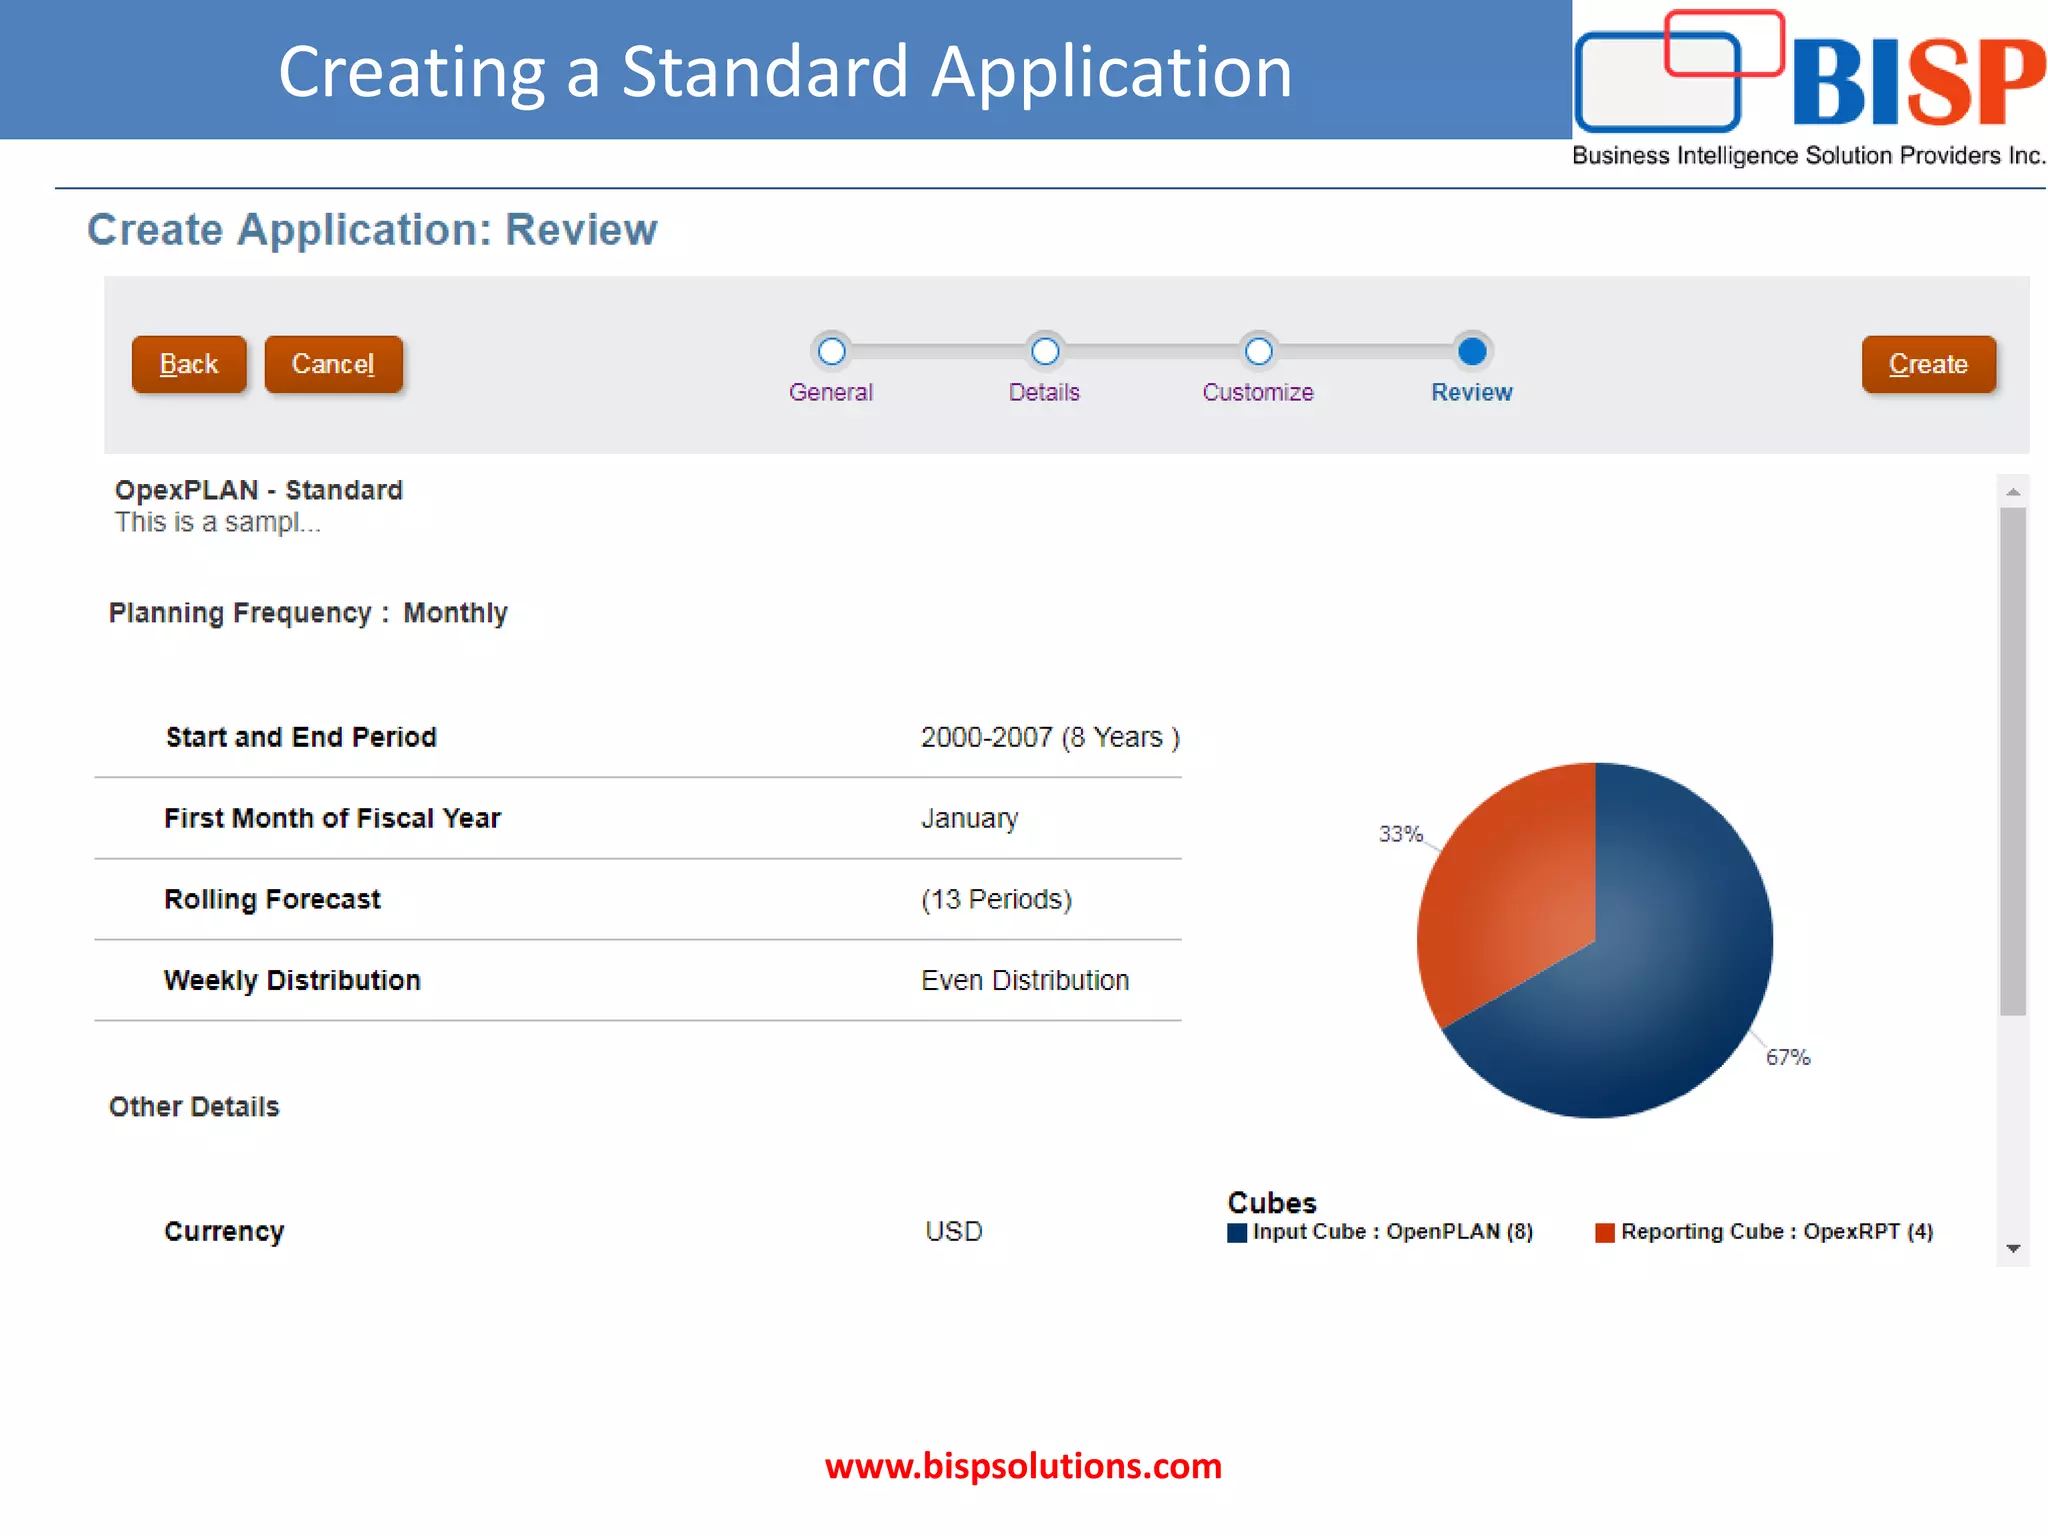Click the vertical scrollbar thumb
The image size is (2048, 1536).
2013,761
